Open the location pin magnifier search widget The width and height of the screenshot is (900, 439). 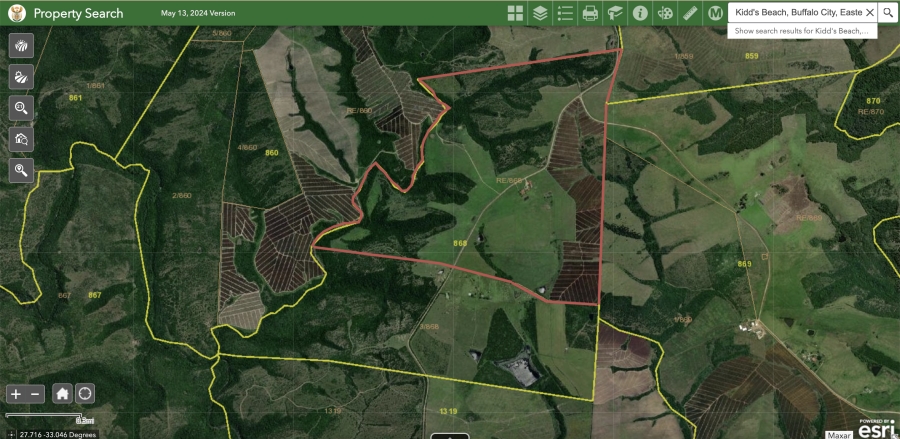tap(21, 170)
